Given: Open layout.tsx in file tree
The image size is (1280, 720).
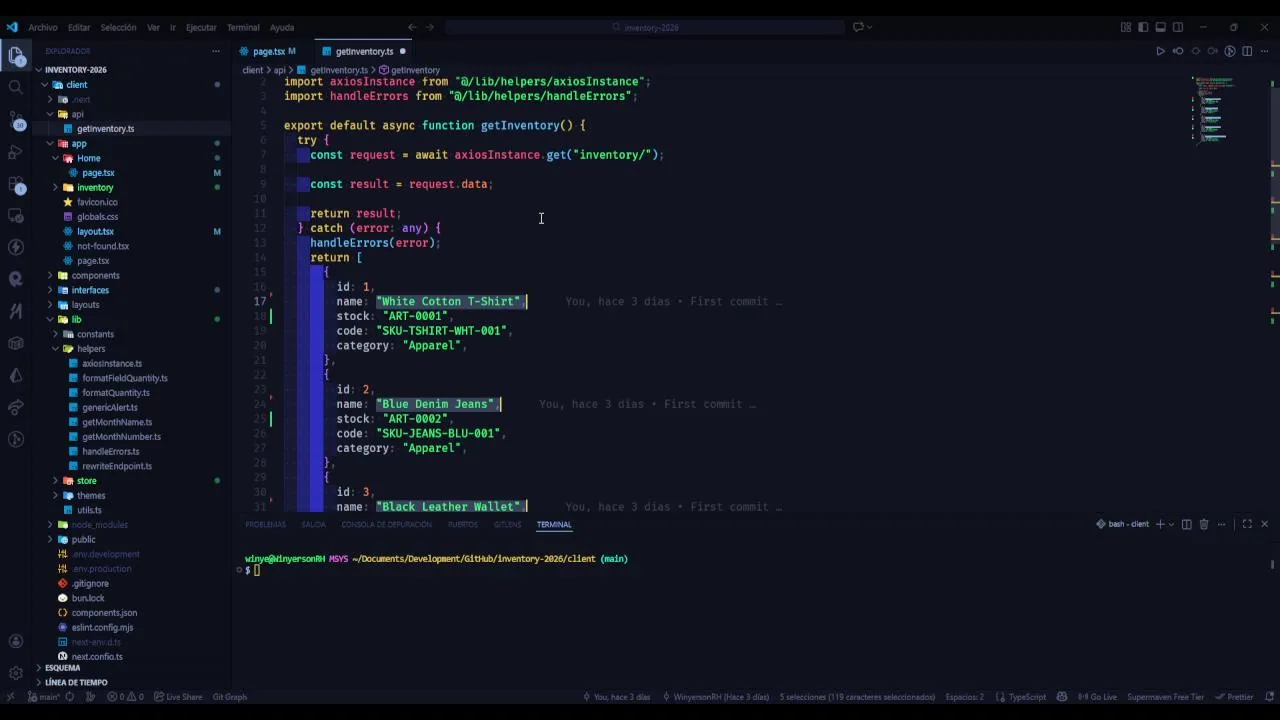Looking at the screenshot, I should coord(96,232).
